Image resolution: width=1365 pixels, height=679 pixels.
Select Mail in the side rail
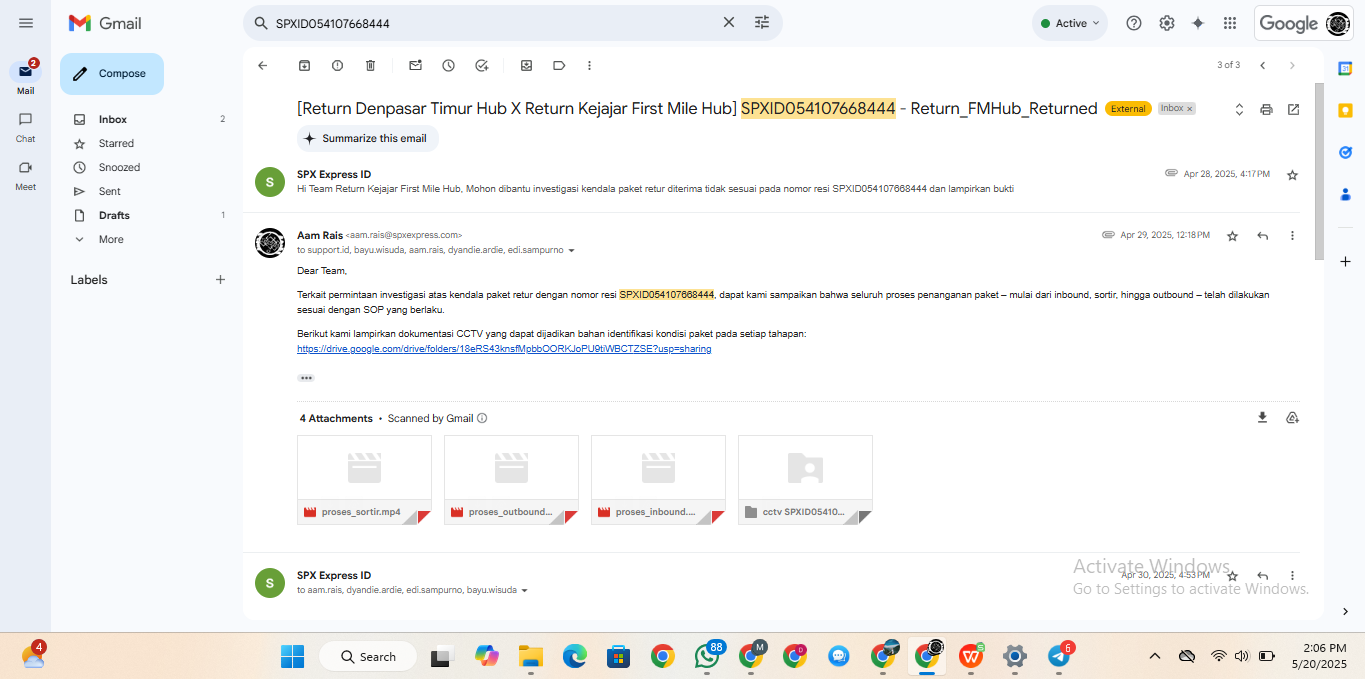point(25,78)
